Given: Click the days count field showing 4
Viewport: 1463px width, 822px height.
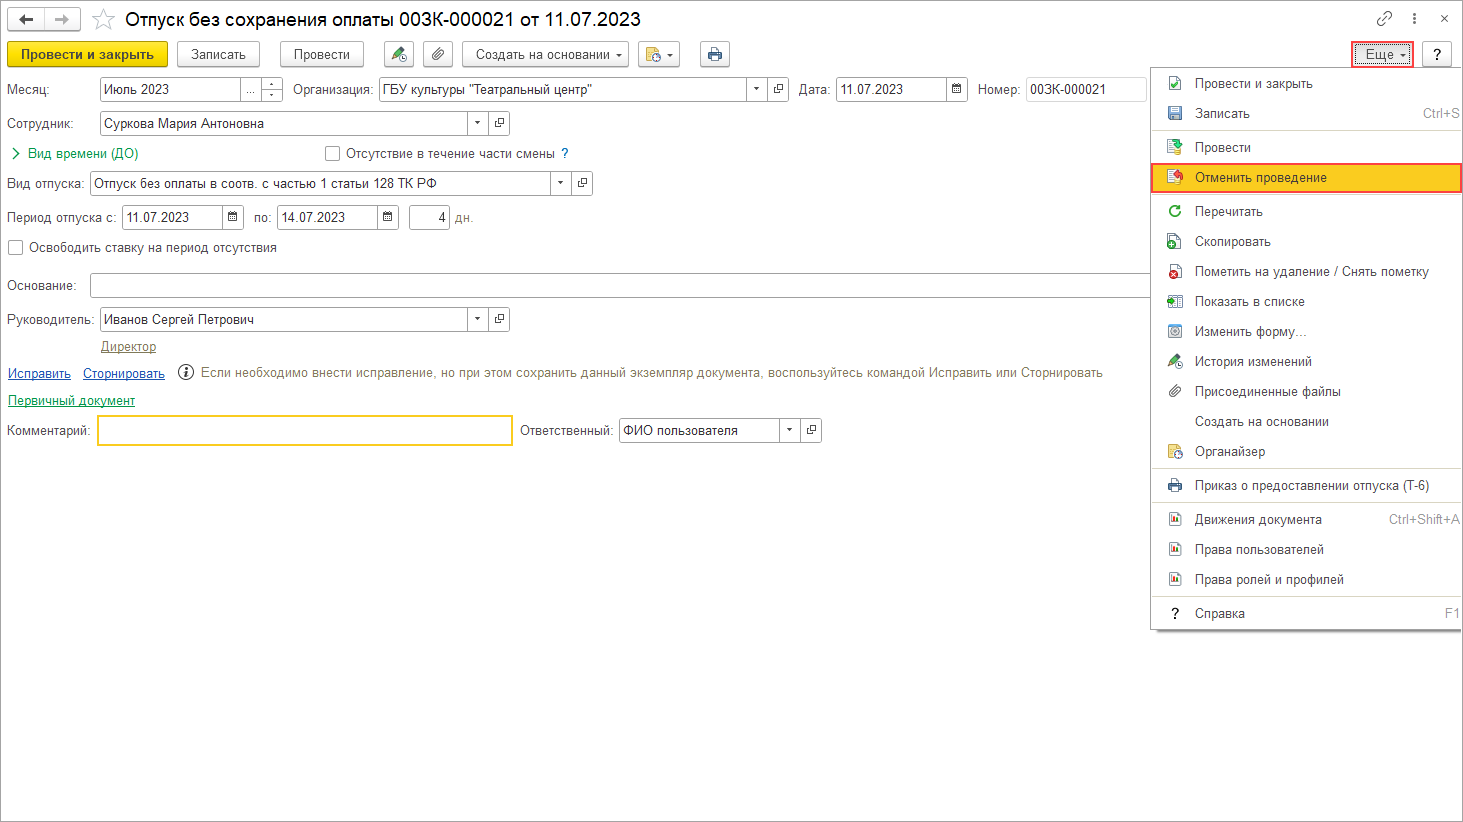Looking at the screenshot, I should coord(429,217).
